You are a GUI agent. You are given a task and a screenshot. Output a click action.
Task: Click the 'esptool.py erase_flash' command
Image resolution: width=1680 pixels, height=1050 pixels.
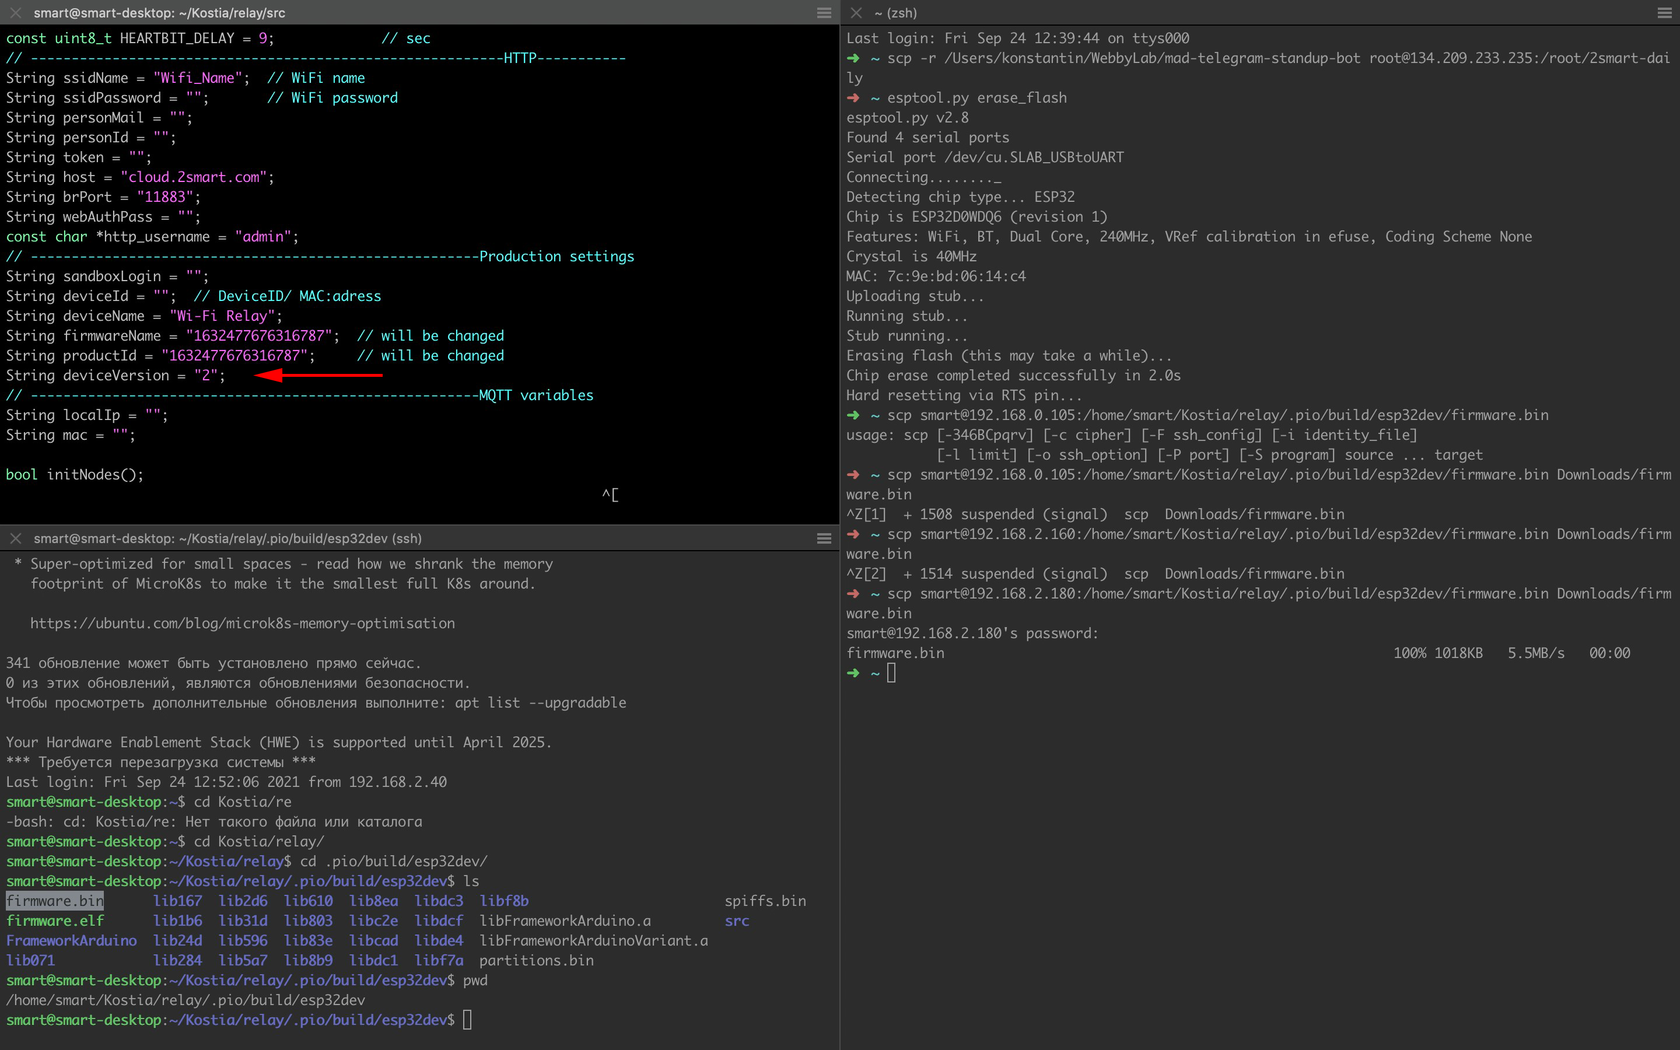point(977,98)
